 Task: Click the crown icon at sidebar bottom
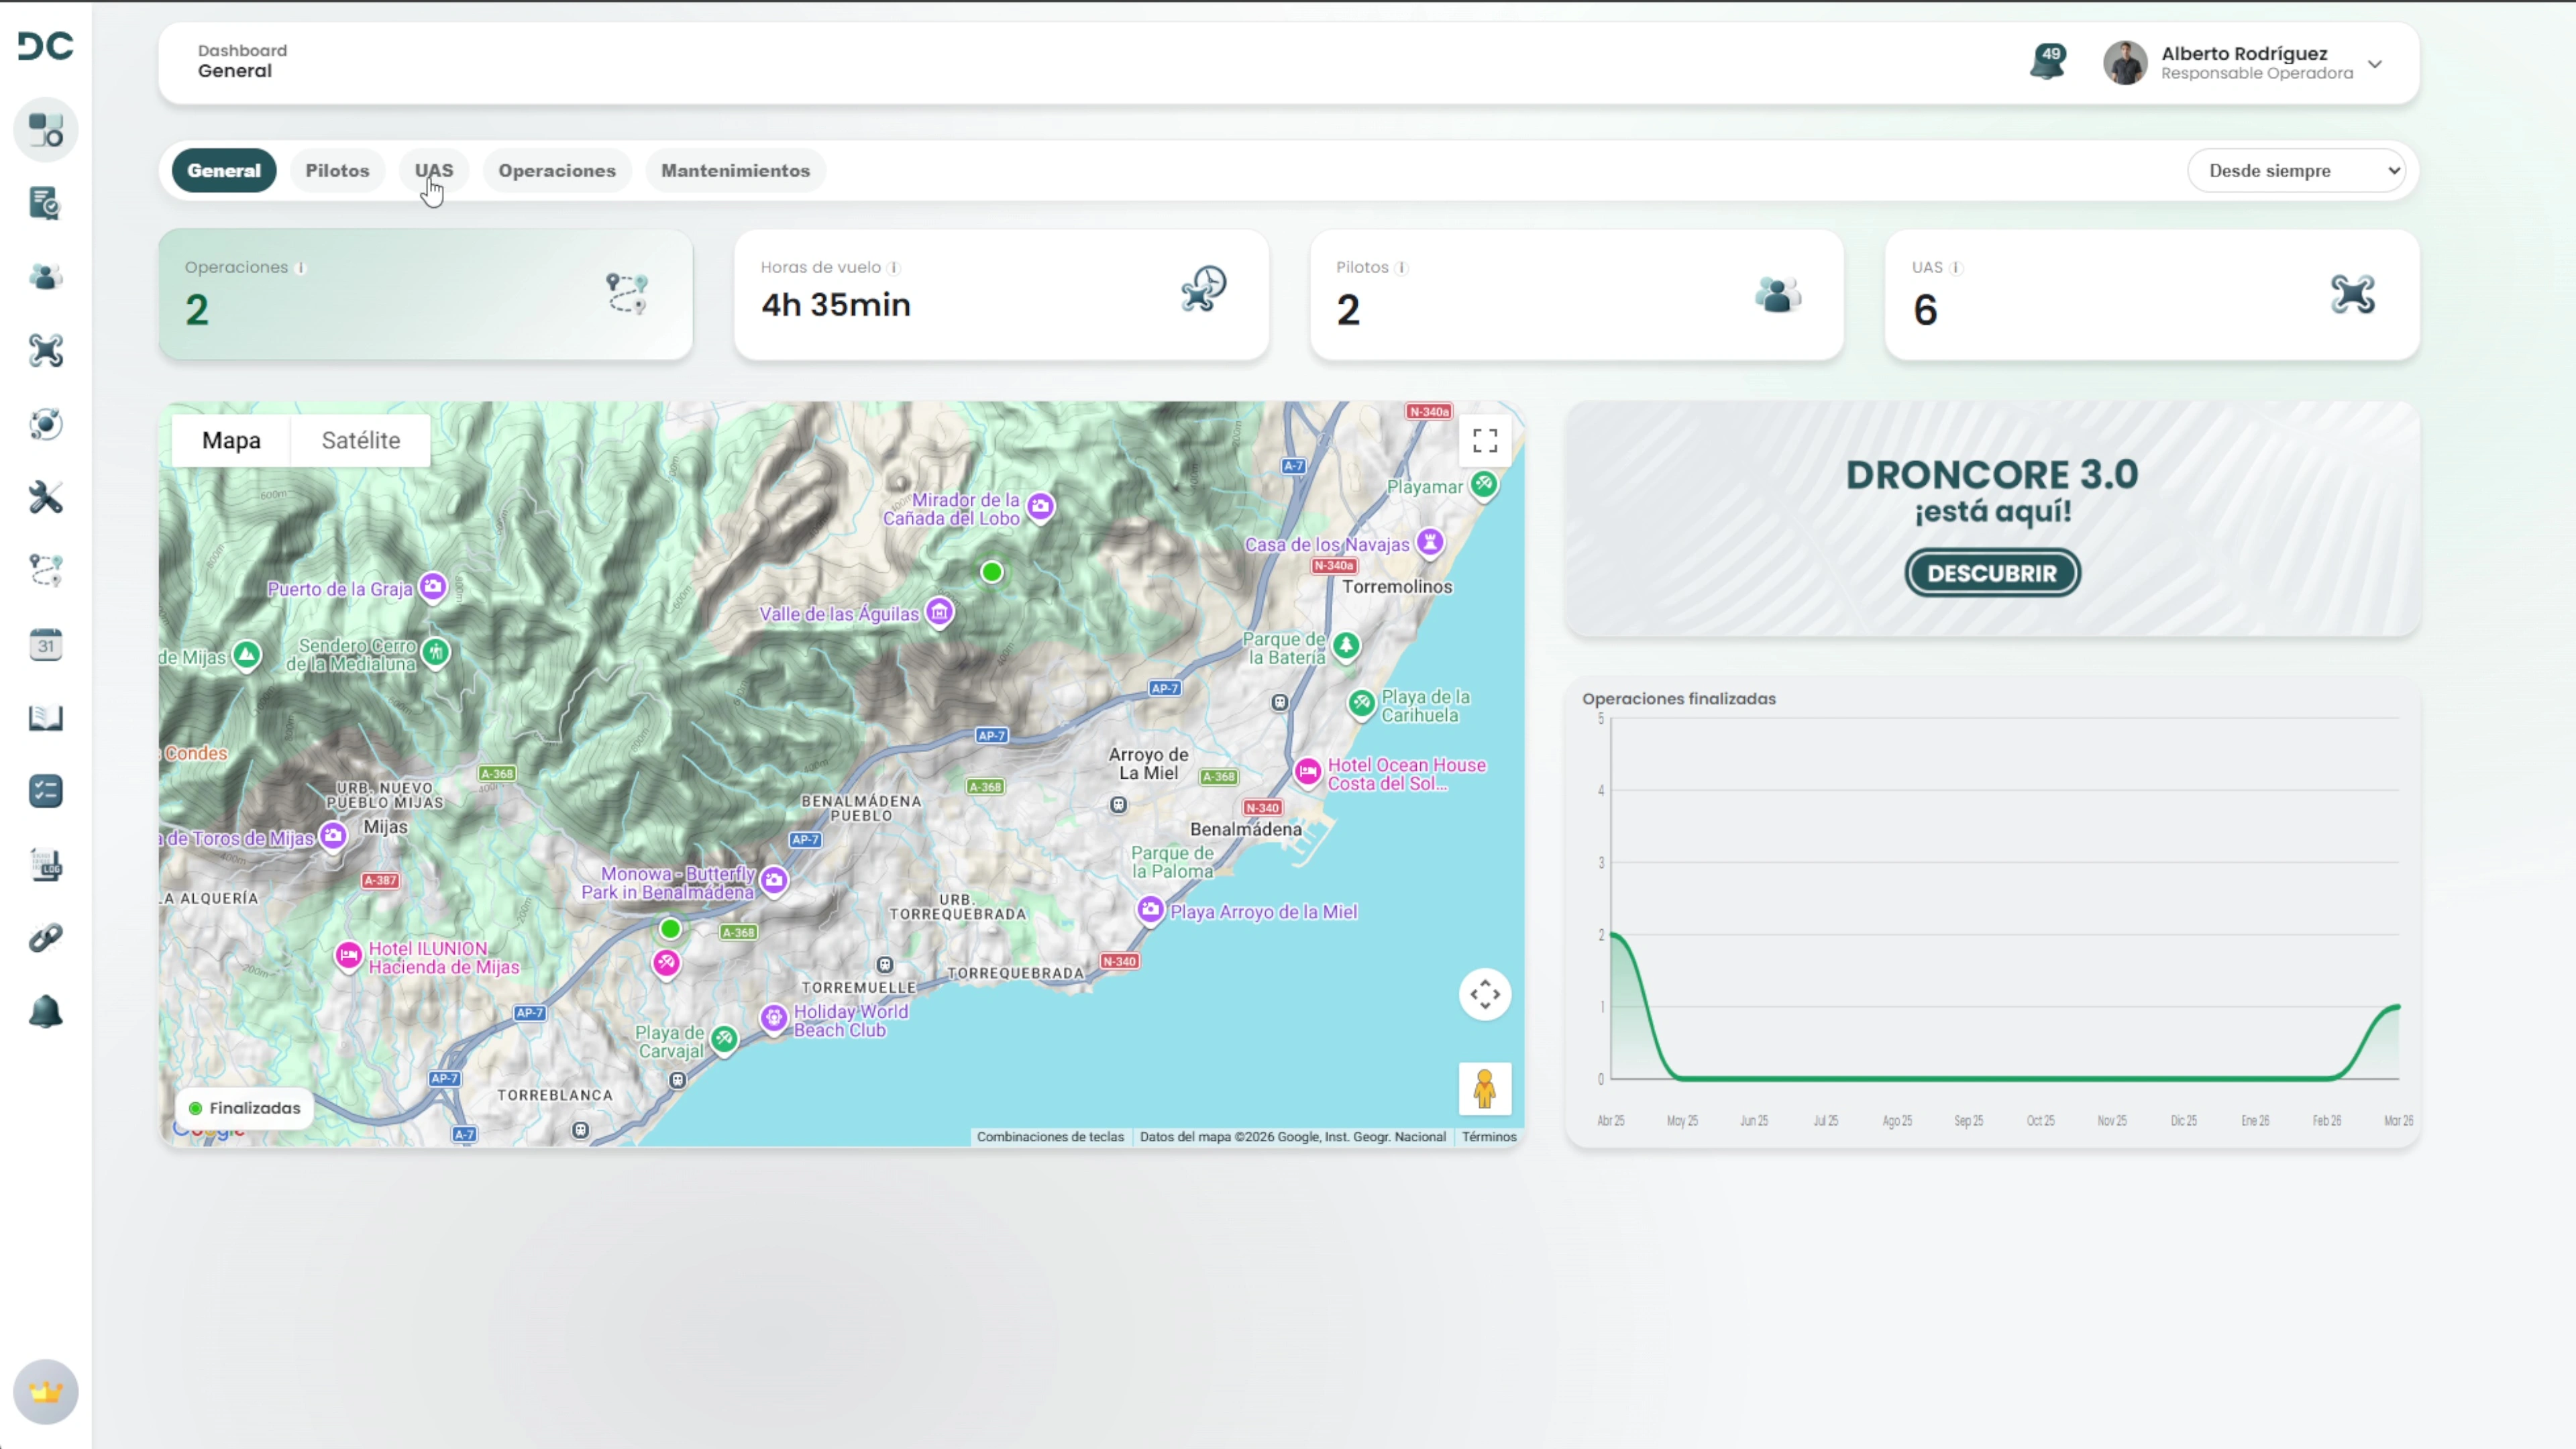tap(46, 1392)
